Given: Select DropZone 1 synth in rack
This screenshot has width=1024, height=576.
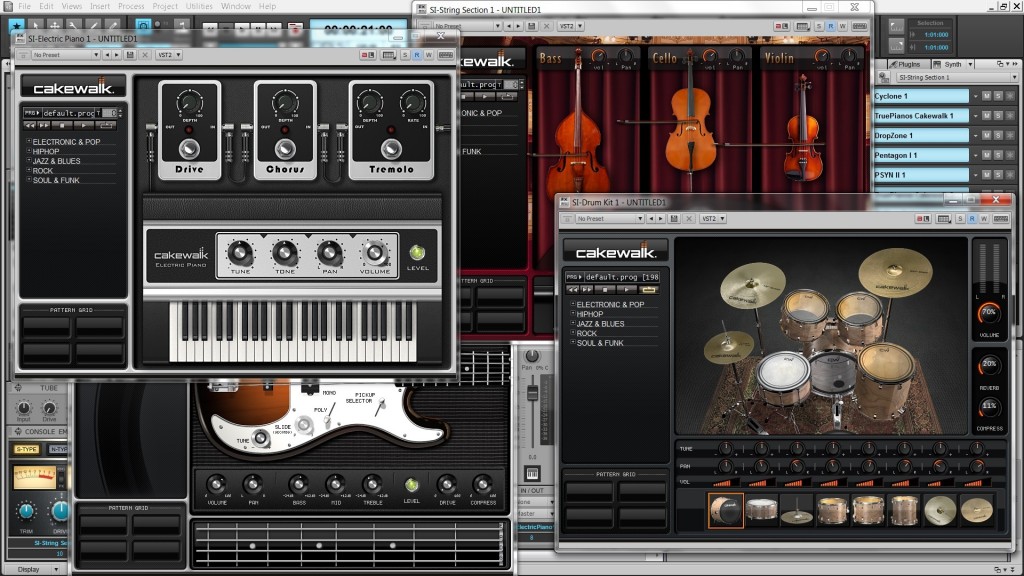Looking at the screenshot, I should pyautogui.click(x=921, y=135).
